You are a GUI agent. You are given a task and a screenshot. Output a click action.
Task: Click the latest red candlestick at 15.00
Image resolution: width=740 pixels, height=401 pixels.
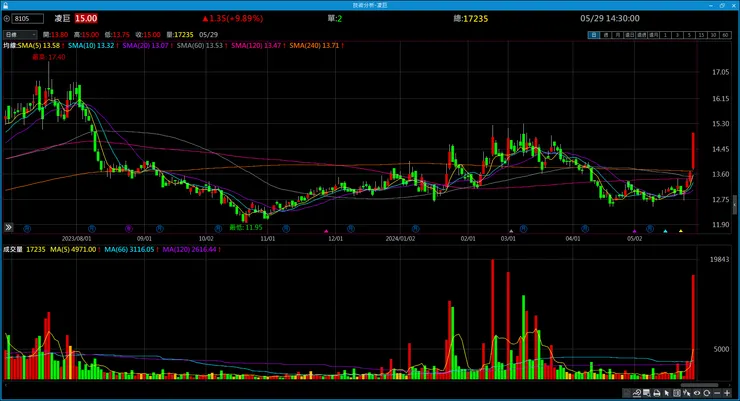(x=693, y=151)
